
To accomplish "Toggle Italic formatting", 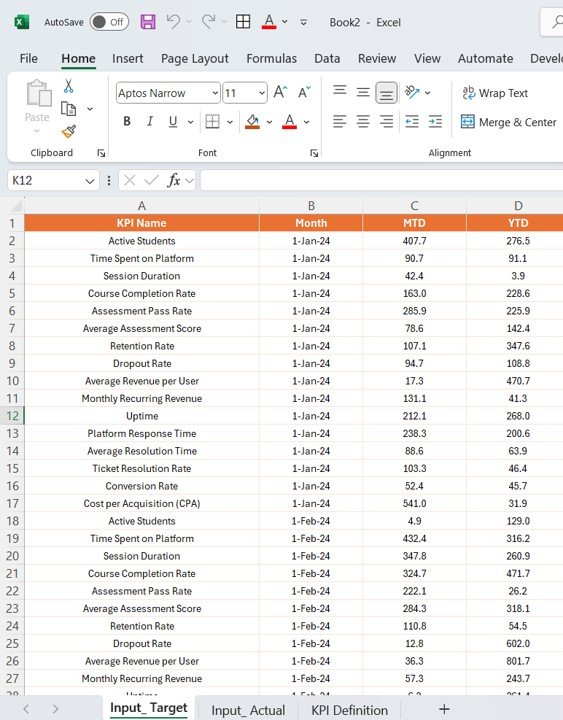I will click(150, 121).
